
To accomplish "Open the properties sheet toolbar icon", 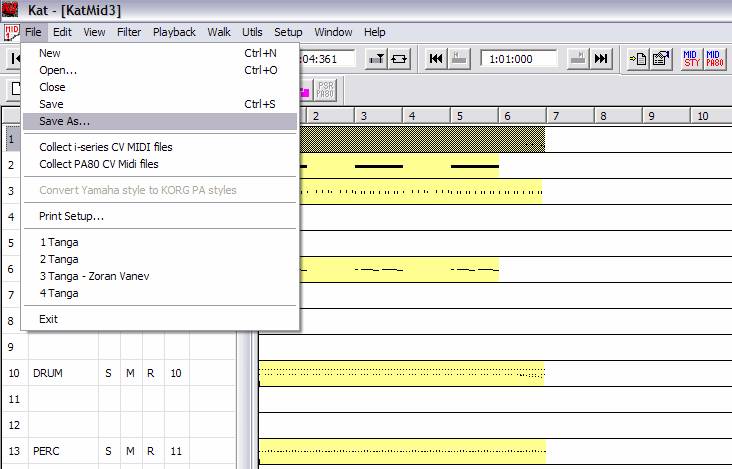I will point(661,59).
